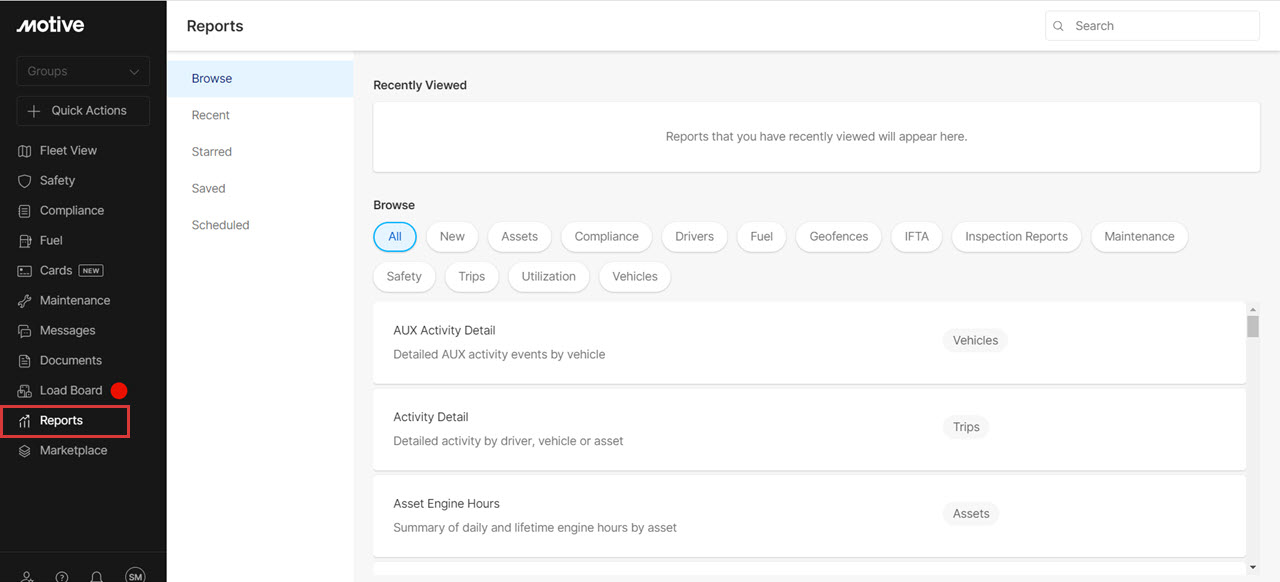Click the report list scrollbar thumb
This screenshot has height=582, width=1280.
1253,327
